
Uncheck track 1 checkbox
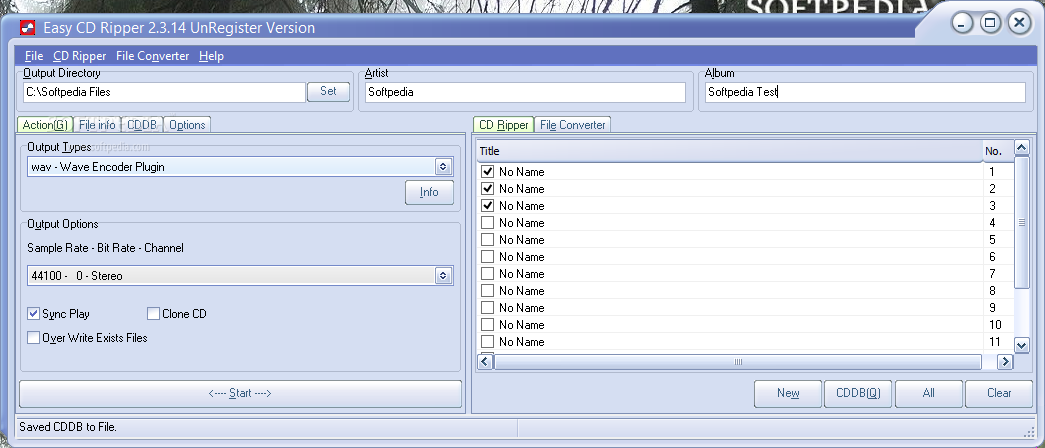coord(488,172)
